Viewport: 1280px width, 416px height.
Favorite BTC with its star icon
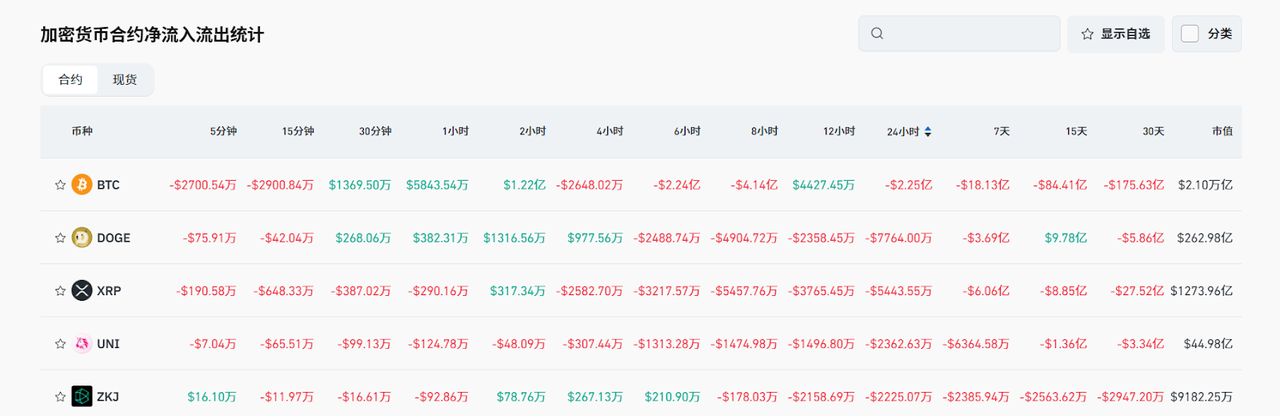tap(60, 185)
